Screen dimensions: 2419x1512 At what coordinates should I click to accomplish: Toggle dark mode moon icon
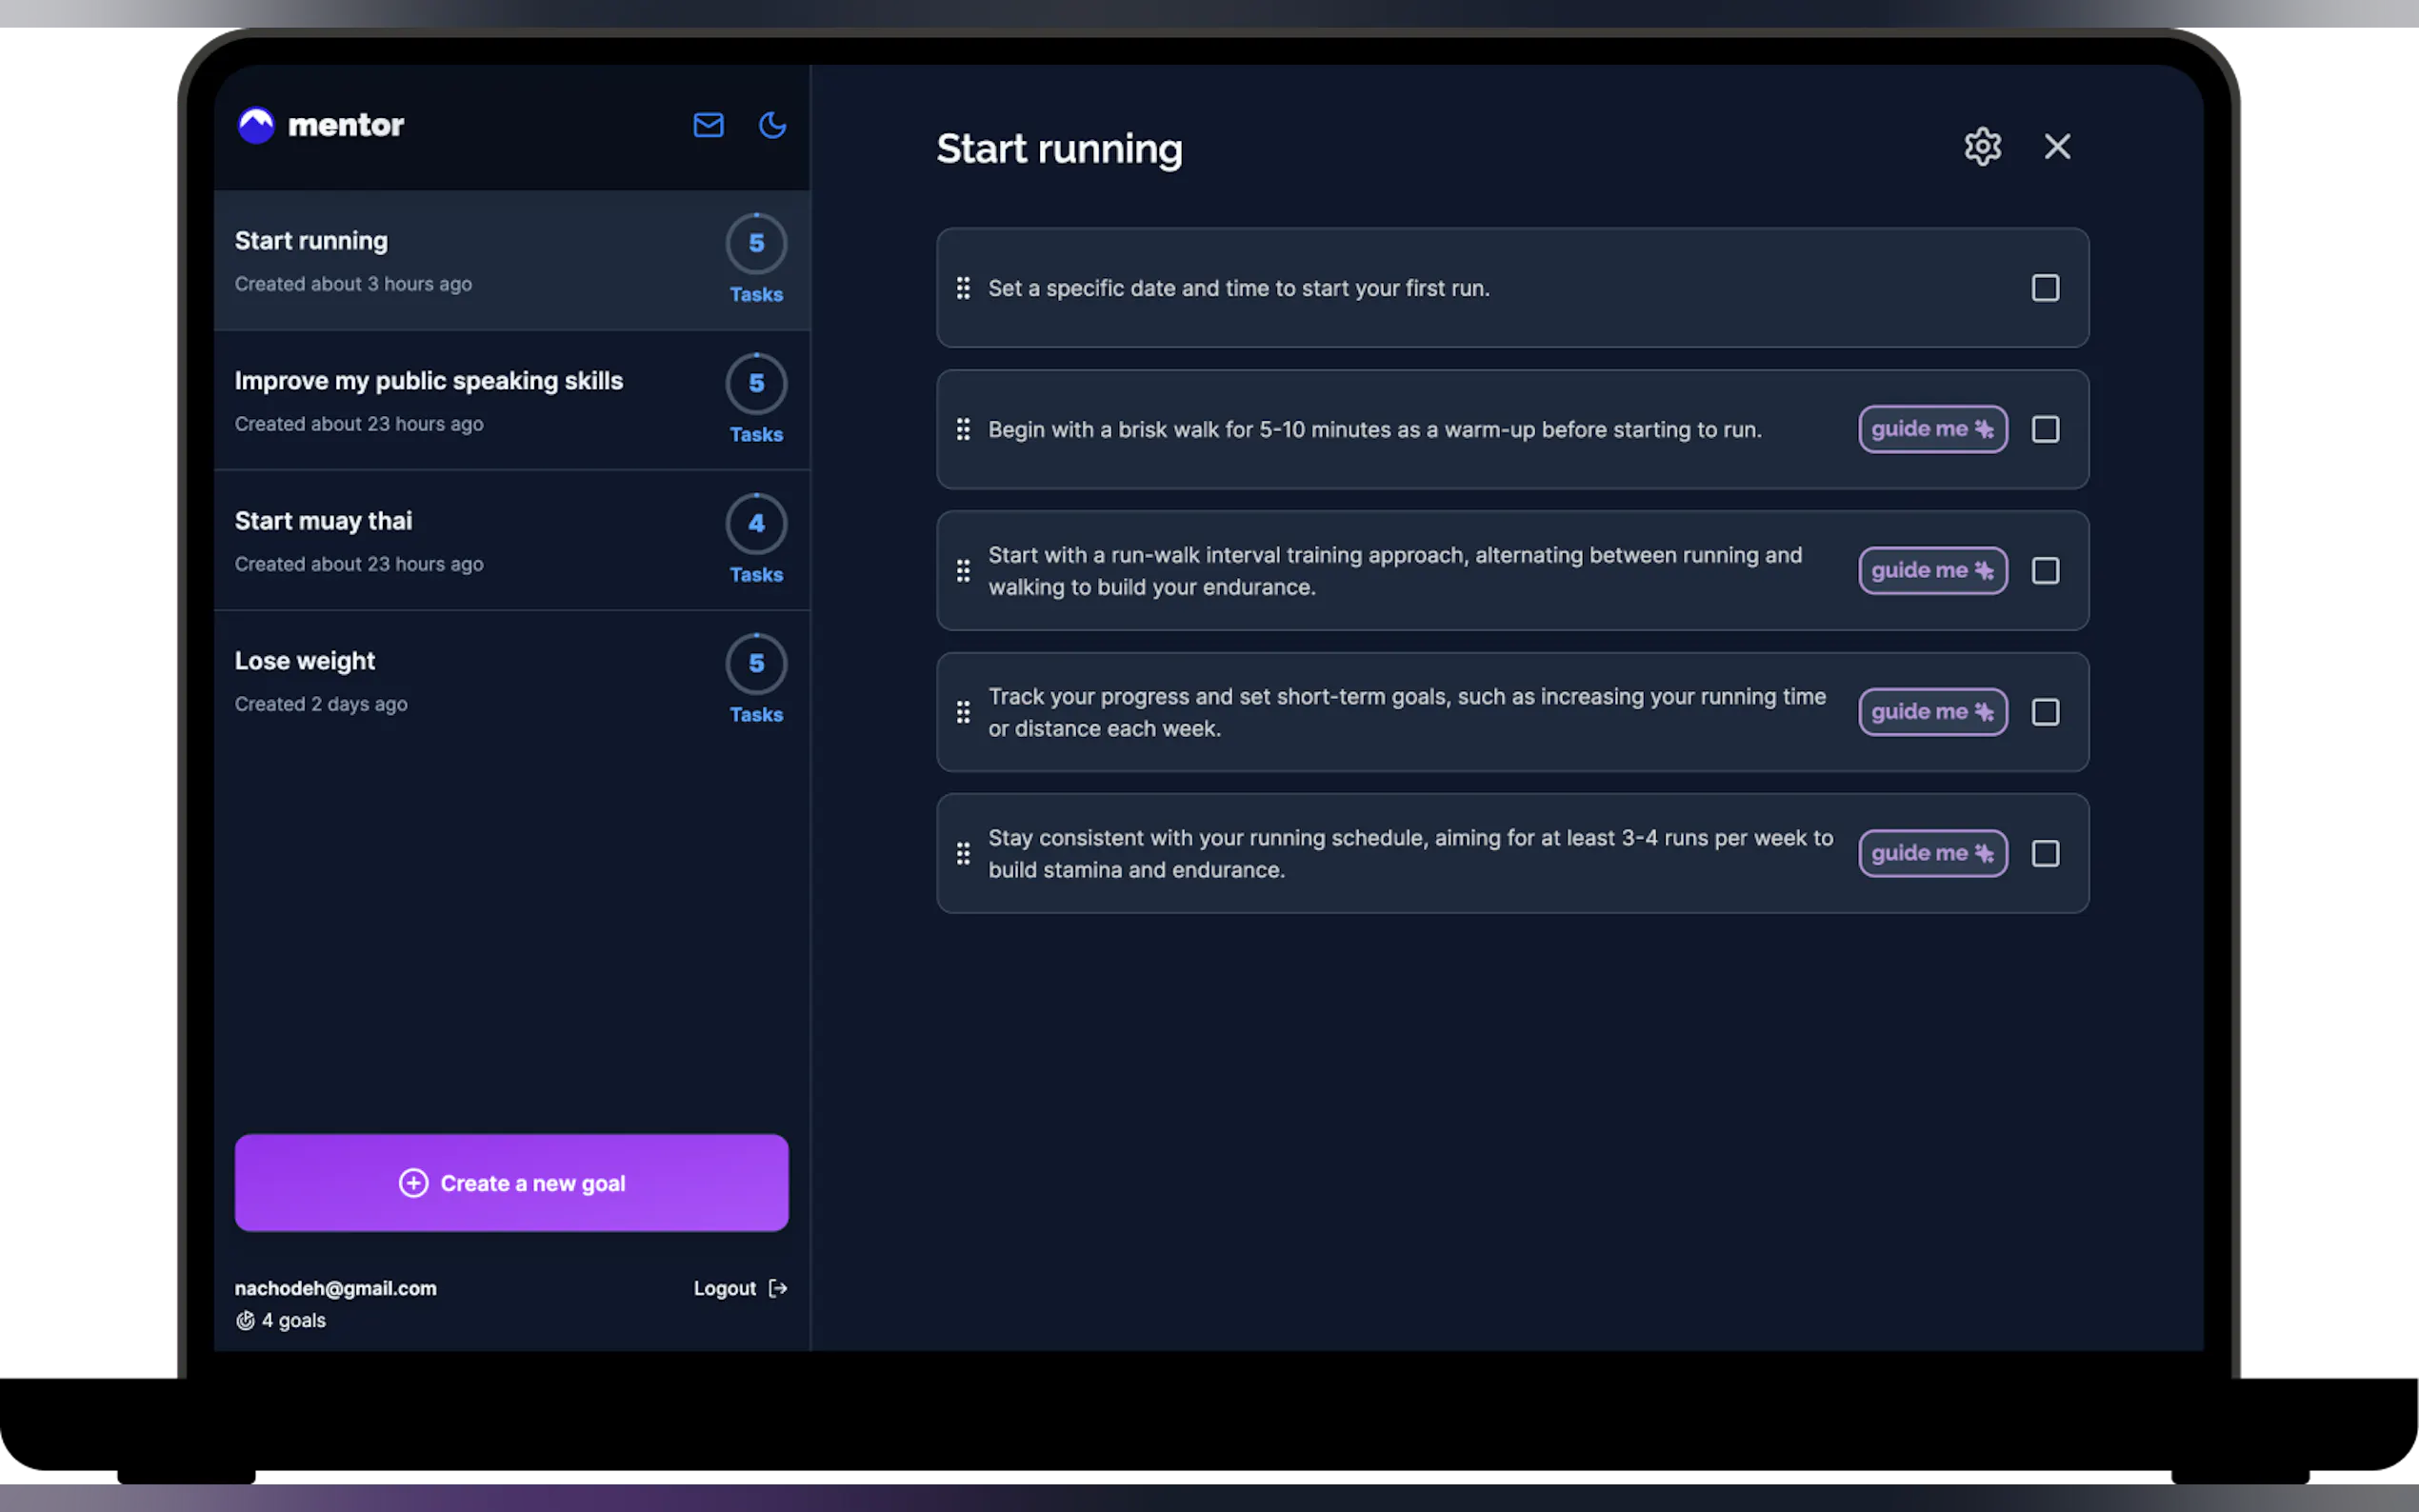pos(772,125)
